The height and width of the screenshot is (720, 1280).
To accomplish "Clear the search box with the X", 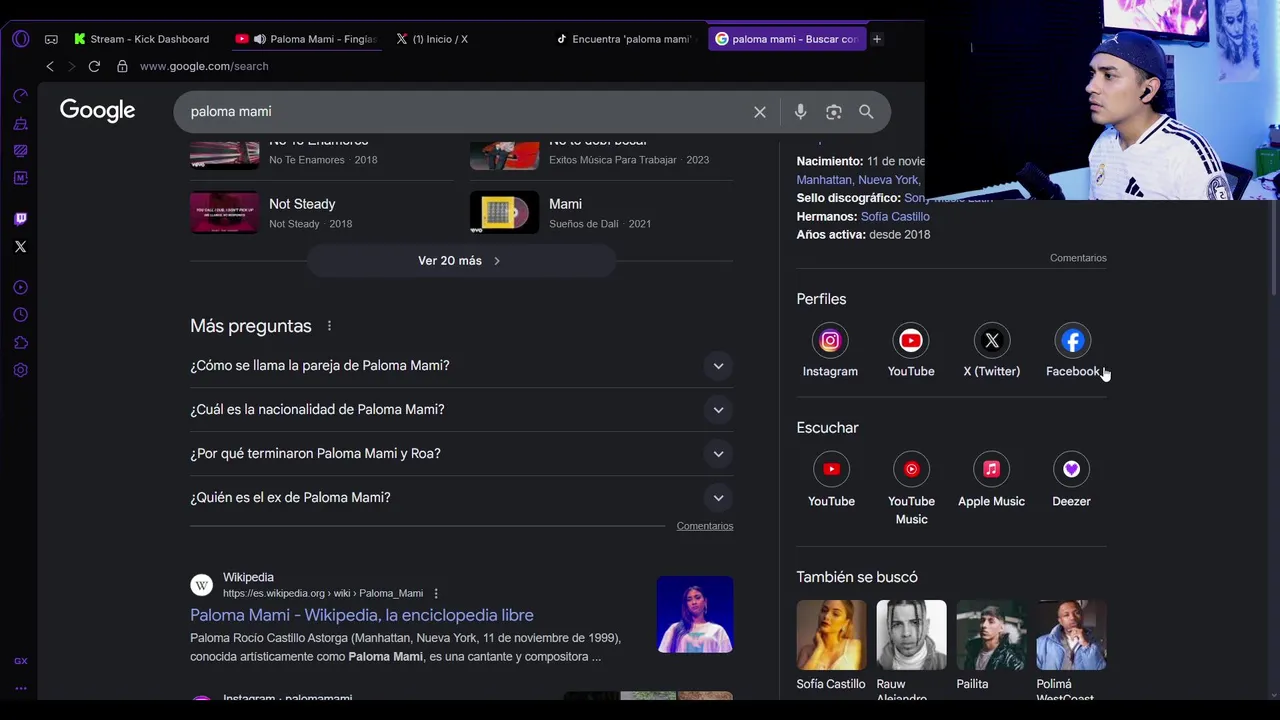I will click(x=760, y=112).
